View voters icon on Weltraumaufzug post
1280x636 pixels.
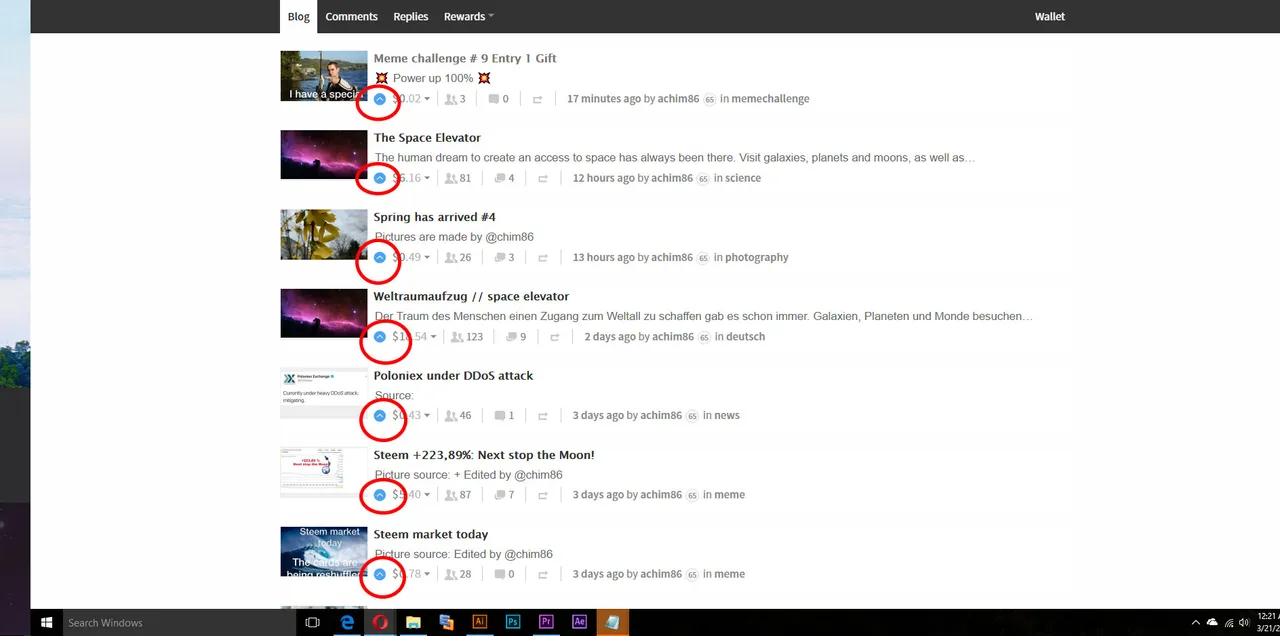tap(456, 337)
